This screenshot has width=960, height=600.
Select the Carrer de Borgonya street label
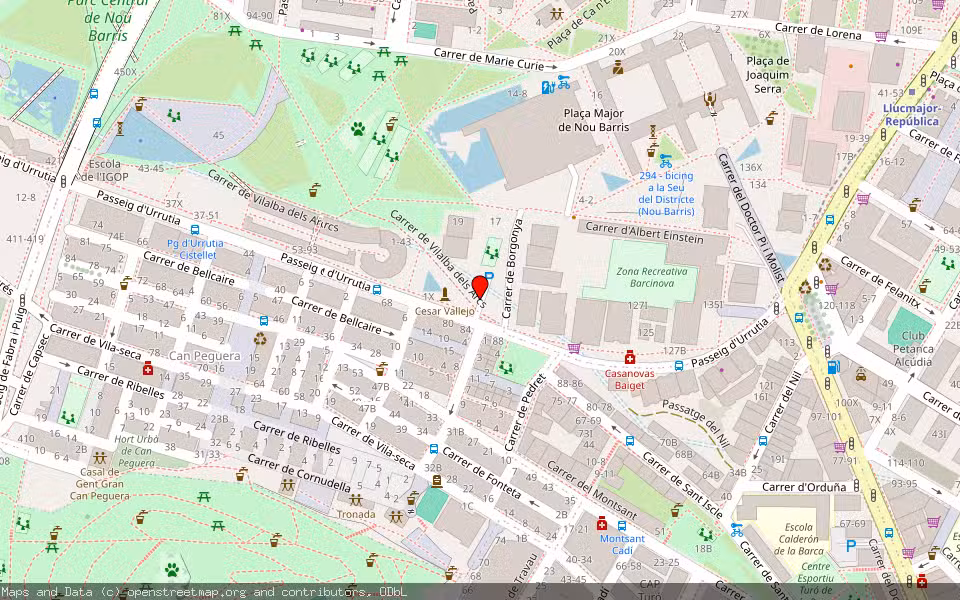click(513, 268)
